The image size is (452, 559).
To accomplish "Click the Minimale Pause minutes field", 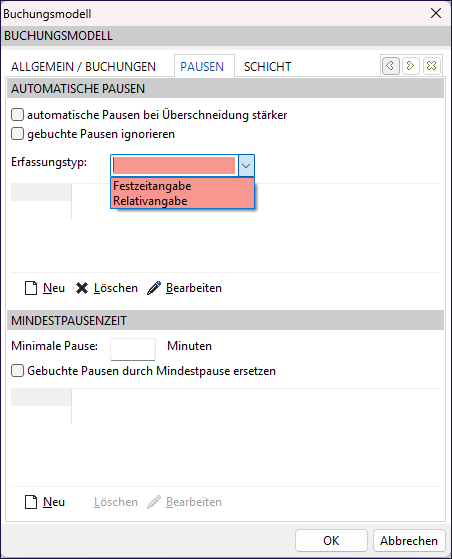I will coord(133,349).
